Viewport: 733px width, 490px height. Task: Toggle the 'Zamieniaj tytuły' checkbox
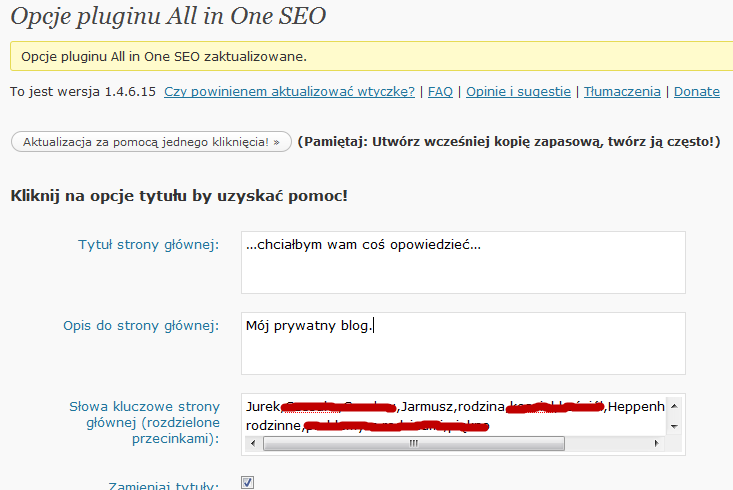pos(248,482)
